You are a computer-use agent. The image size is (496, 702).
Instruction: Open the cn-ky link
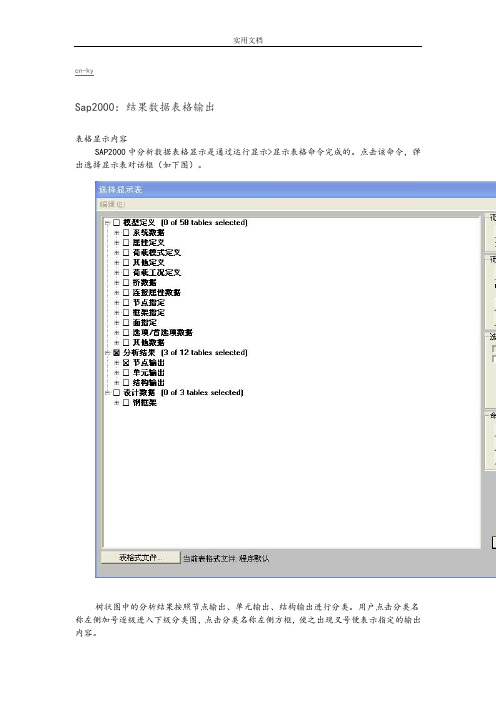[x=84, y=71]
